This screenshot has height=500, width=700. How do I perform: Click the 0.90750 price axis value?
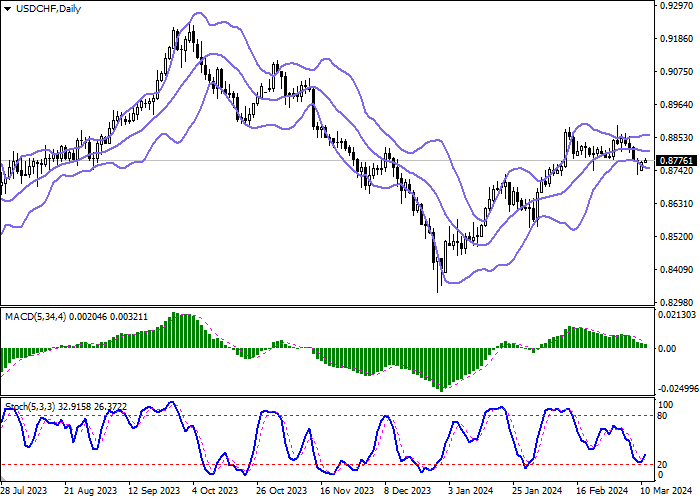pyautogui.click(x=676, y=72)
